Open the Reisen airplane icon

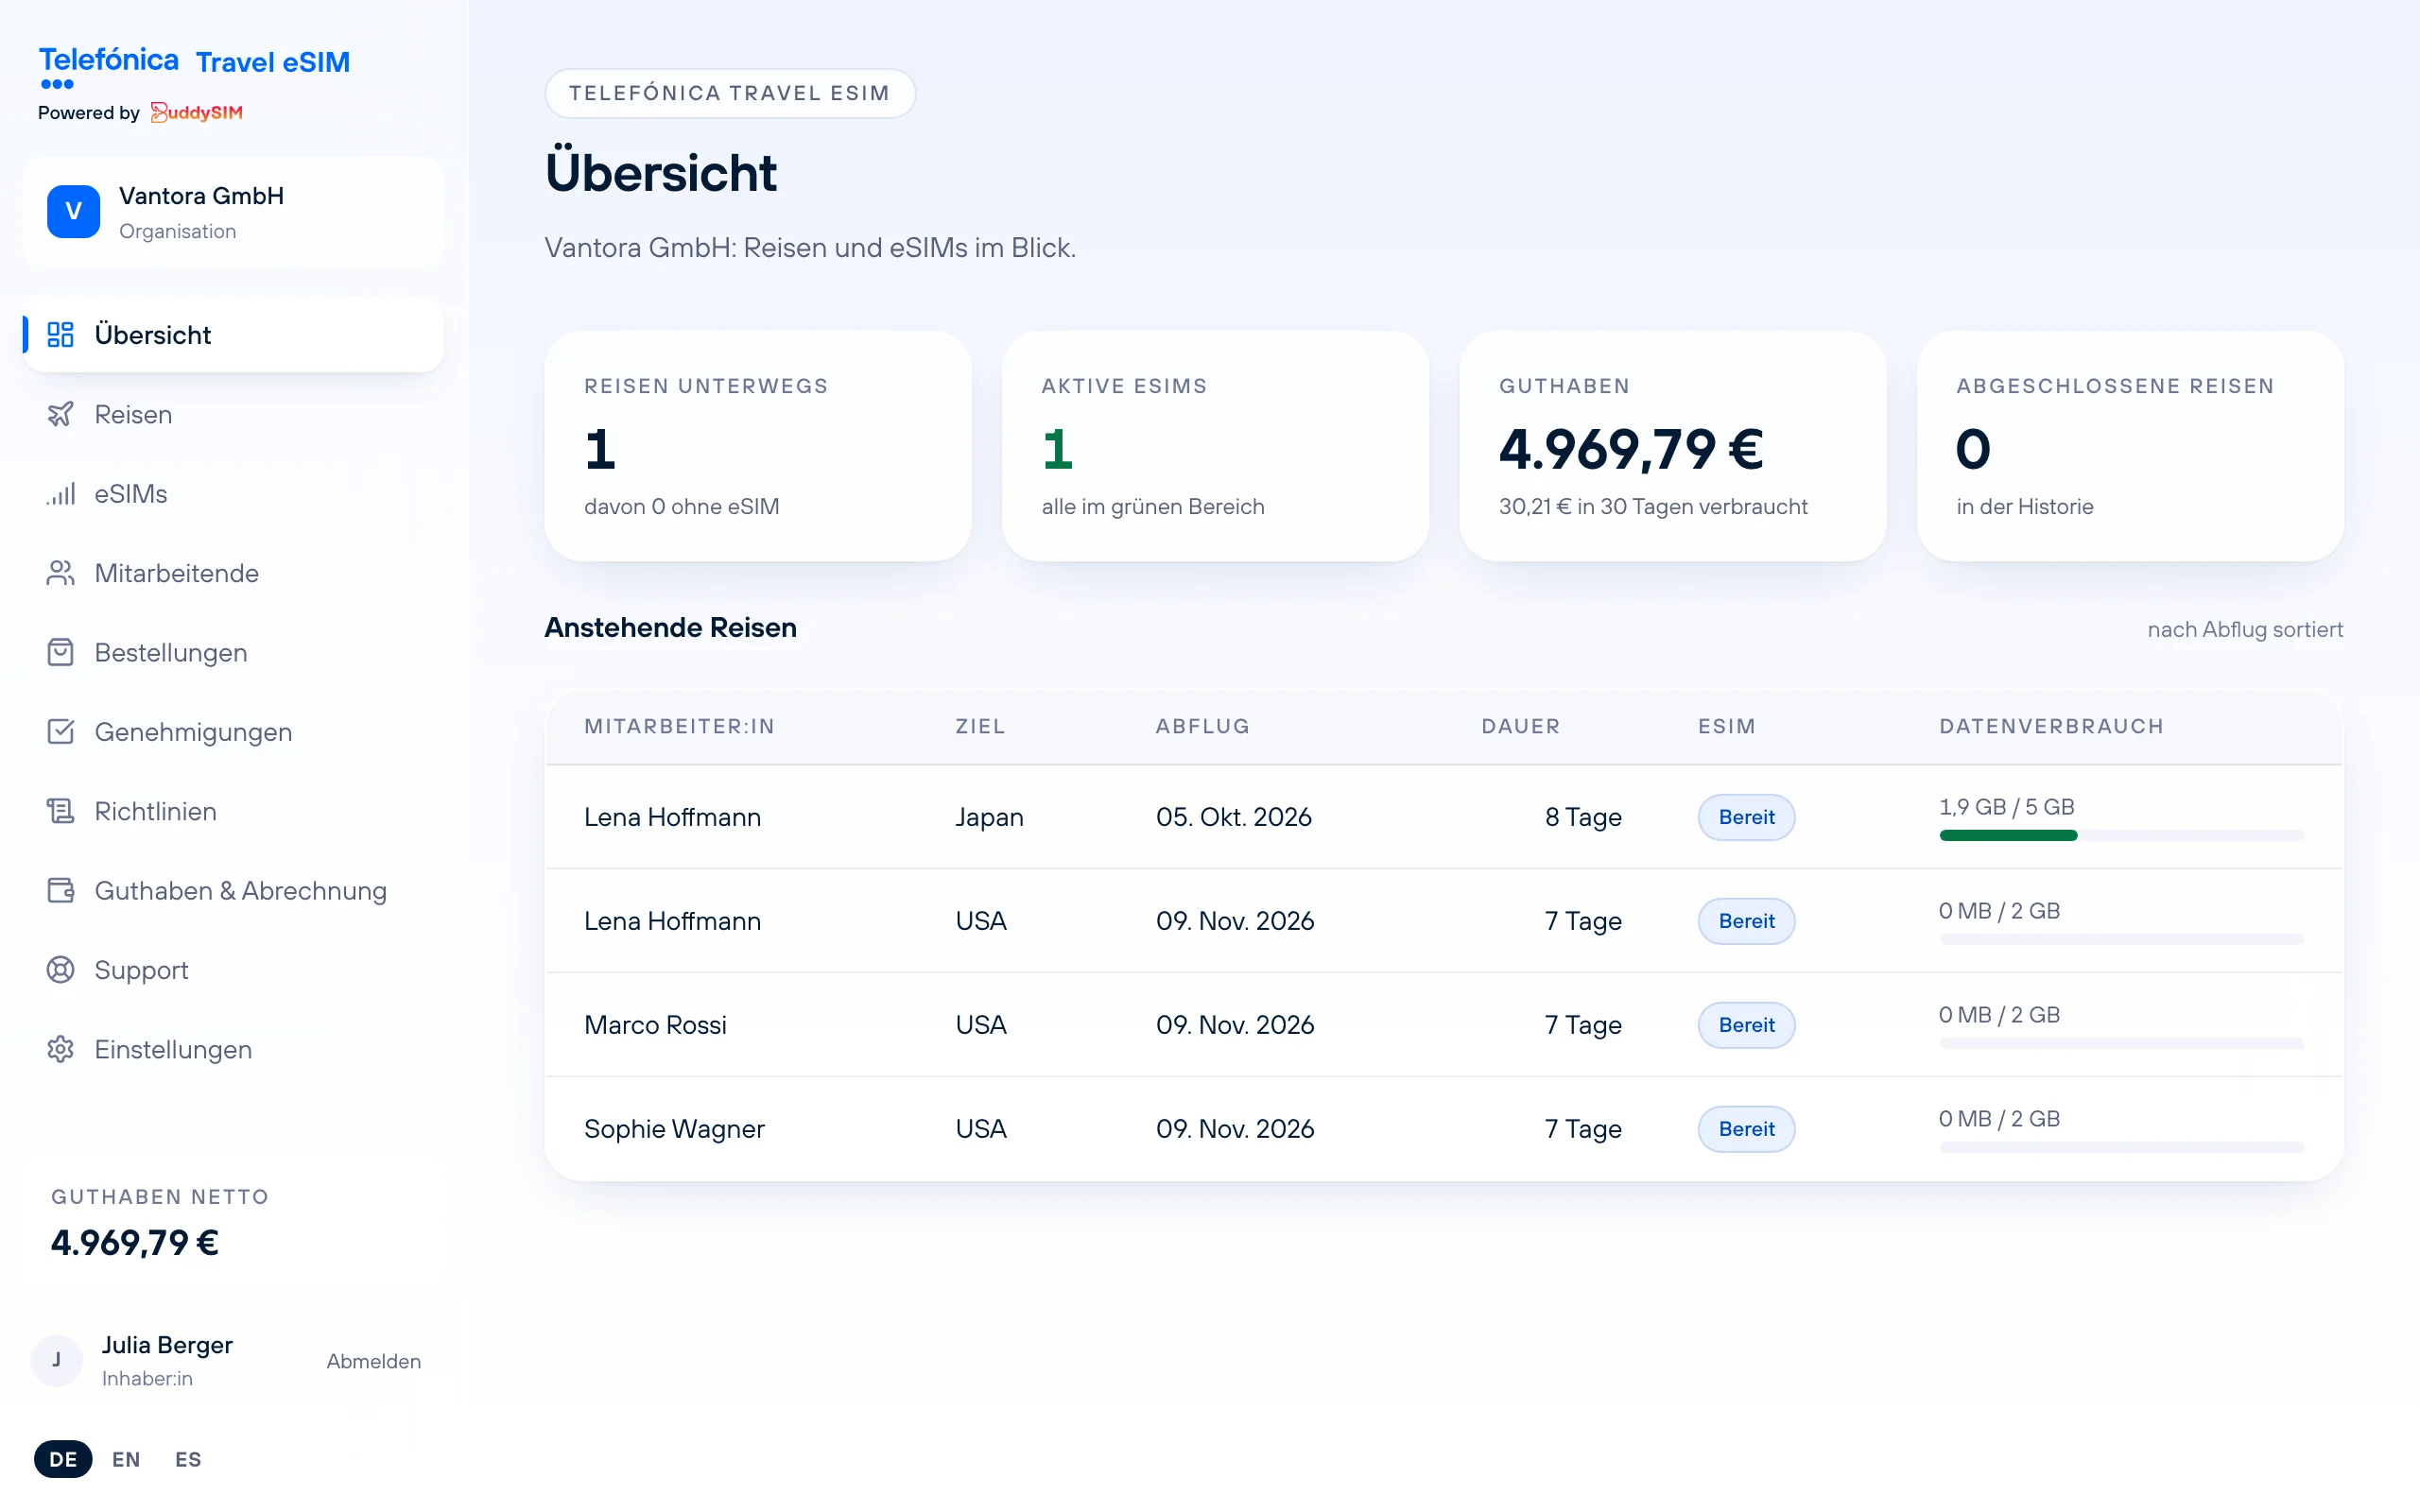click(x=60, y=414)
